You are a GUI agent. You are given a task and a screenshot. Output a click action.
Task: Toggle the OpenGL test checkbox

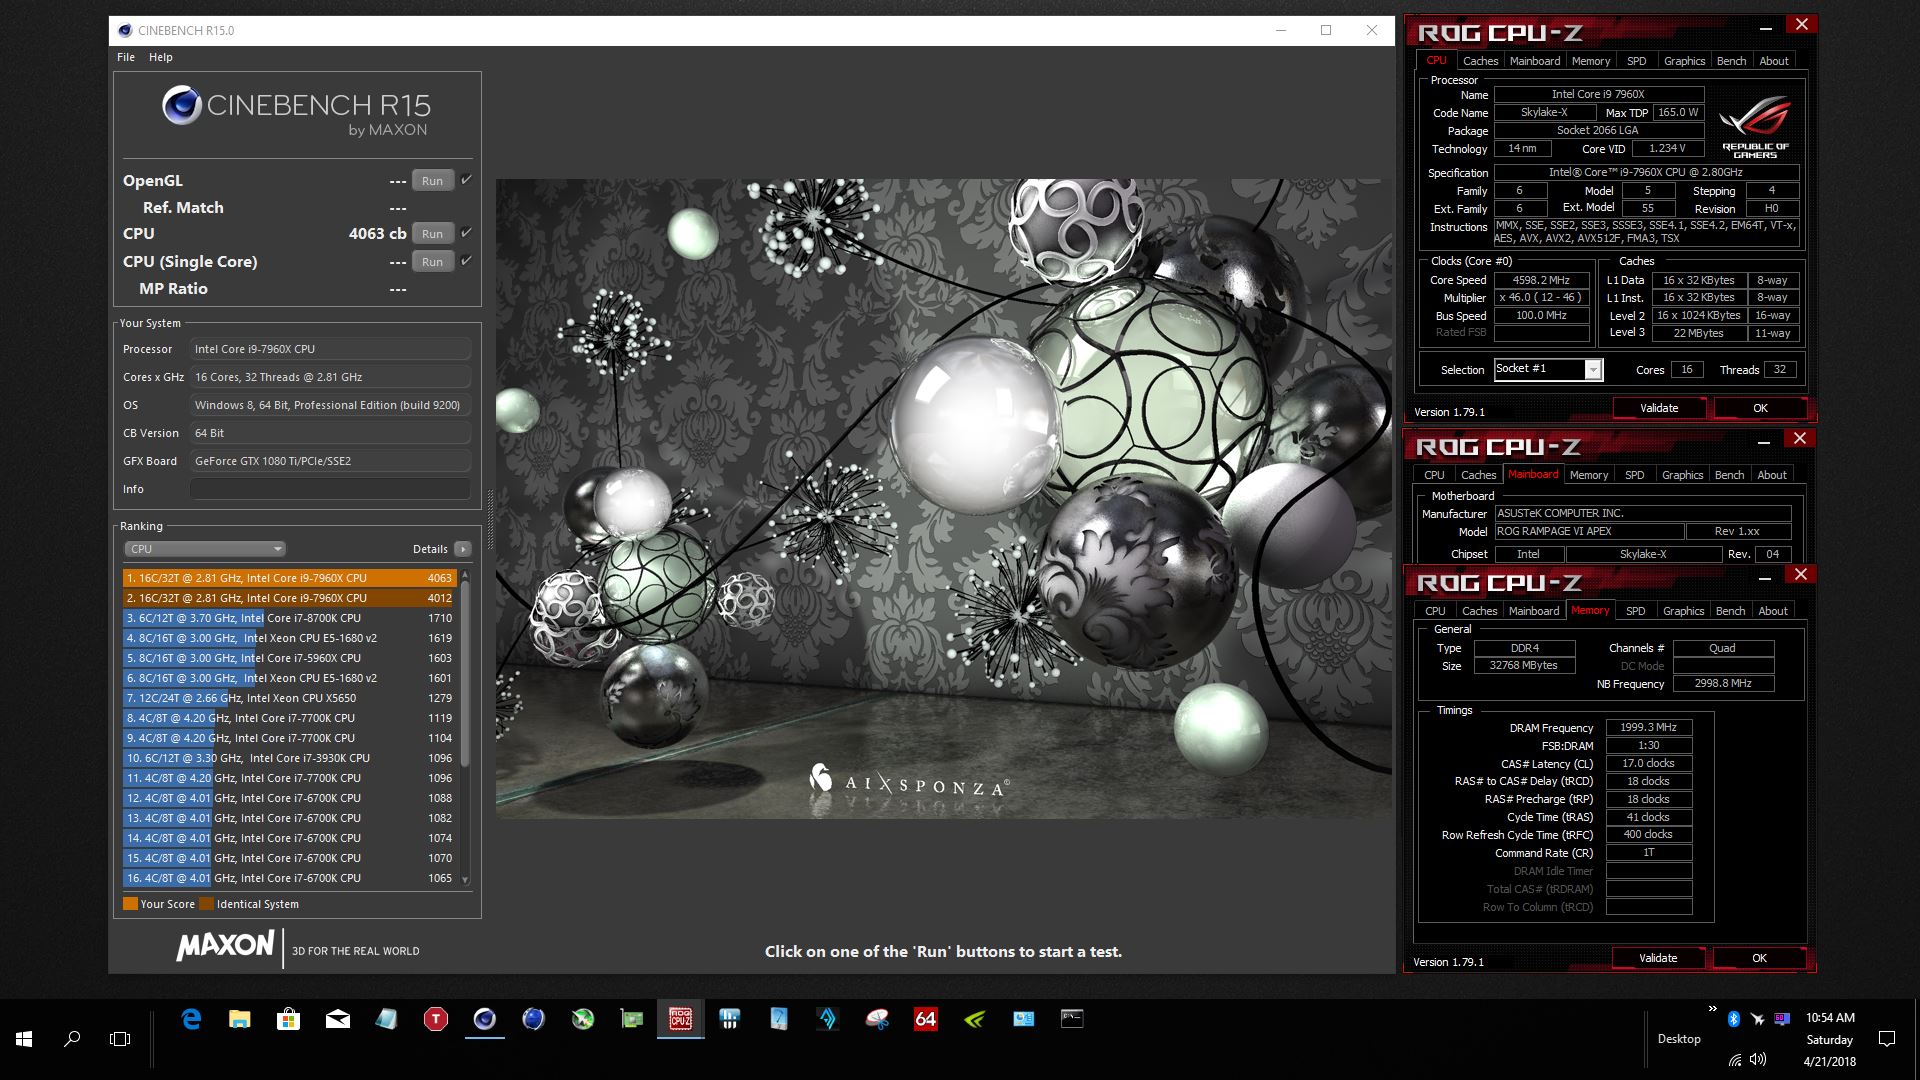[466, 180]
